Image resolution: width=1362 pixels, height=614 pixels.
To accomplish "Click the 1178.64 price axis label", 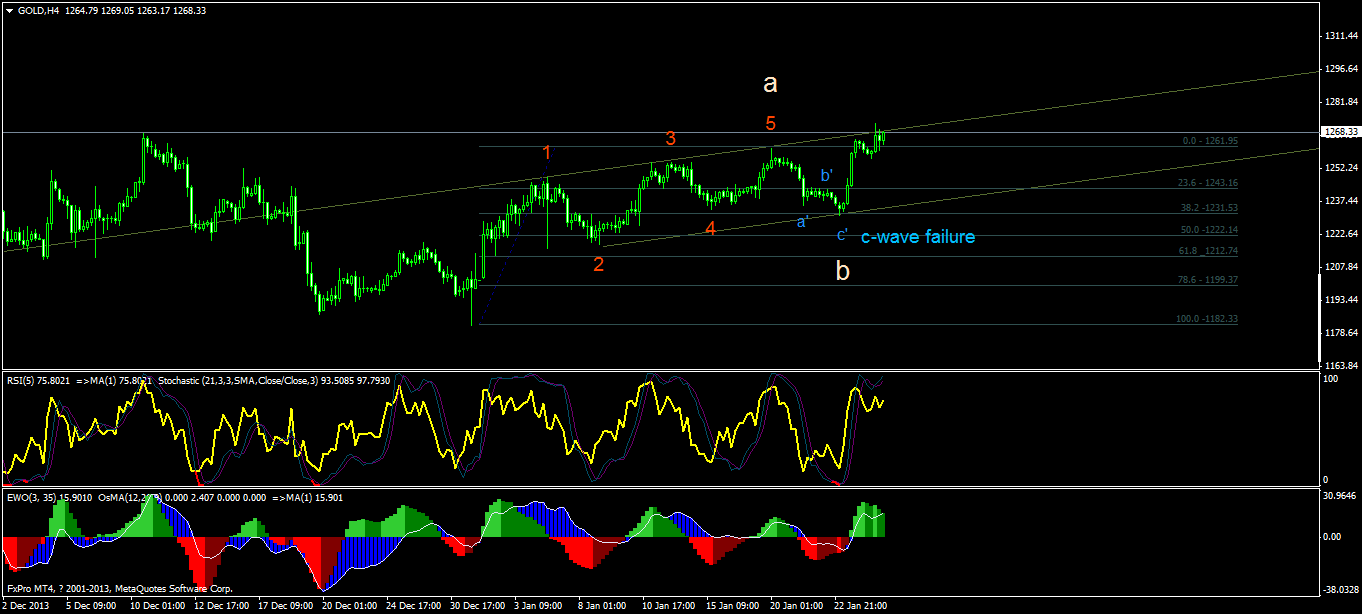I will coord(1340,333).
